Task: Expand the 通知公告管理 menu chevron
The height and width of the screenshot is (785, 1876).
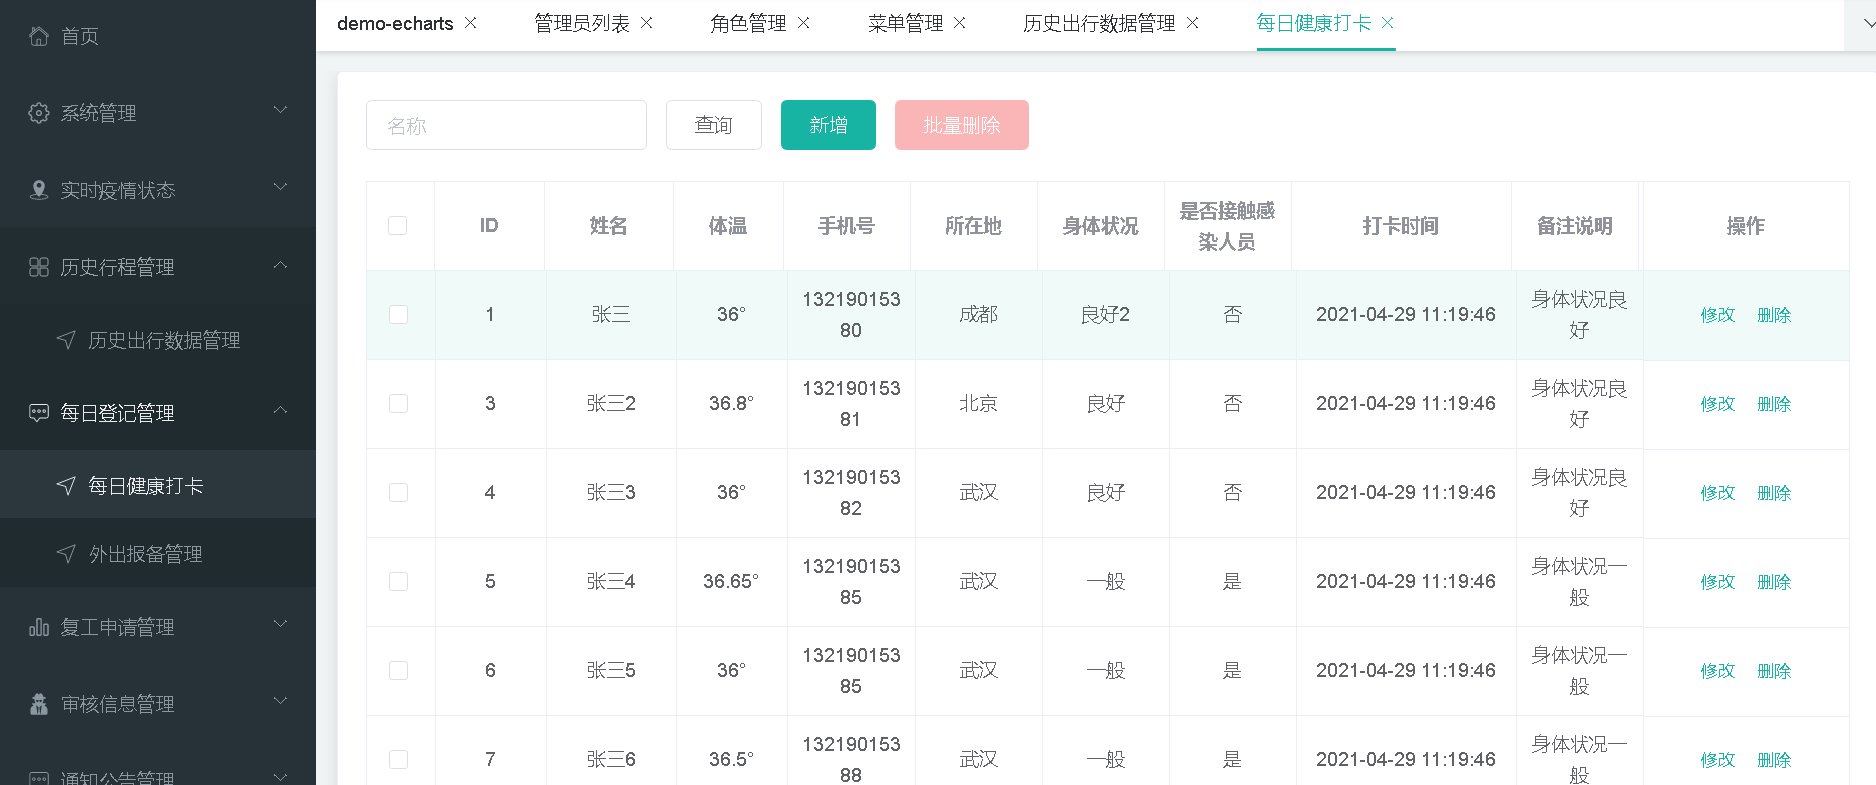Action: click(281, 777)
